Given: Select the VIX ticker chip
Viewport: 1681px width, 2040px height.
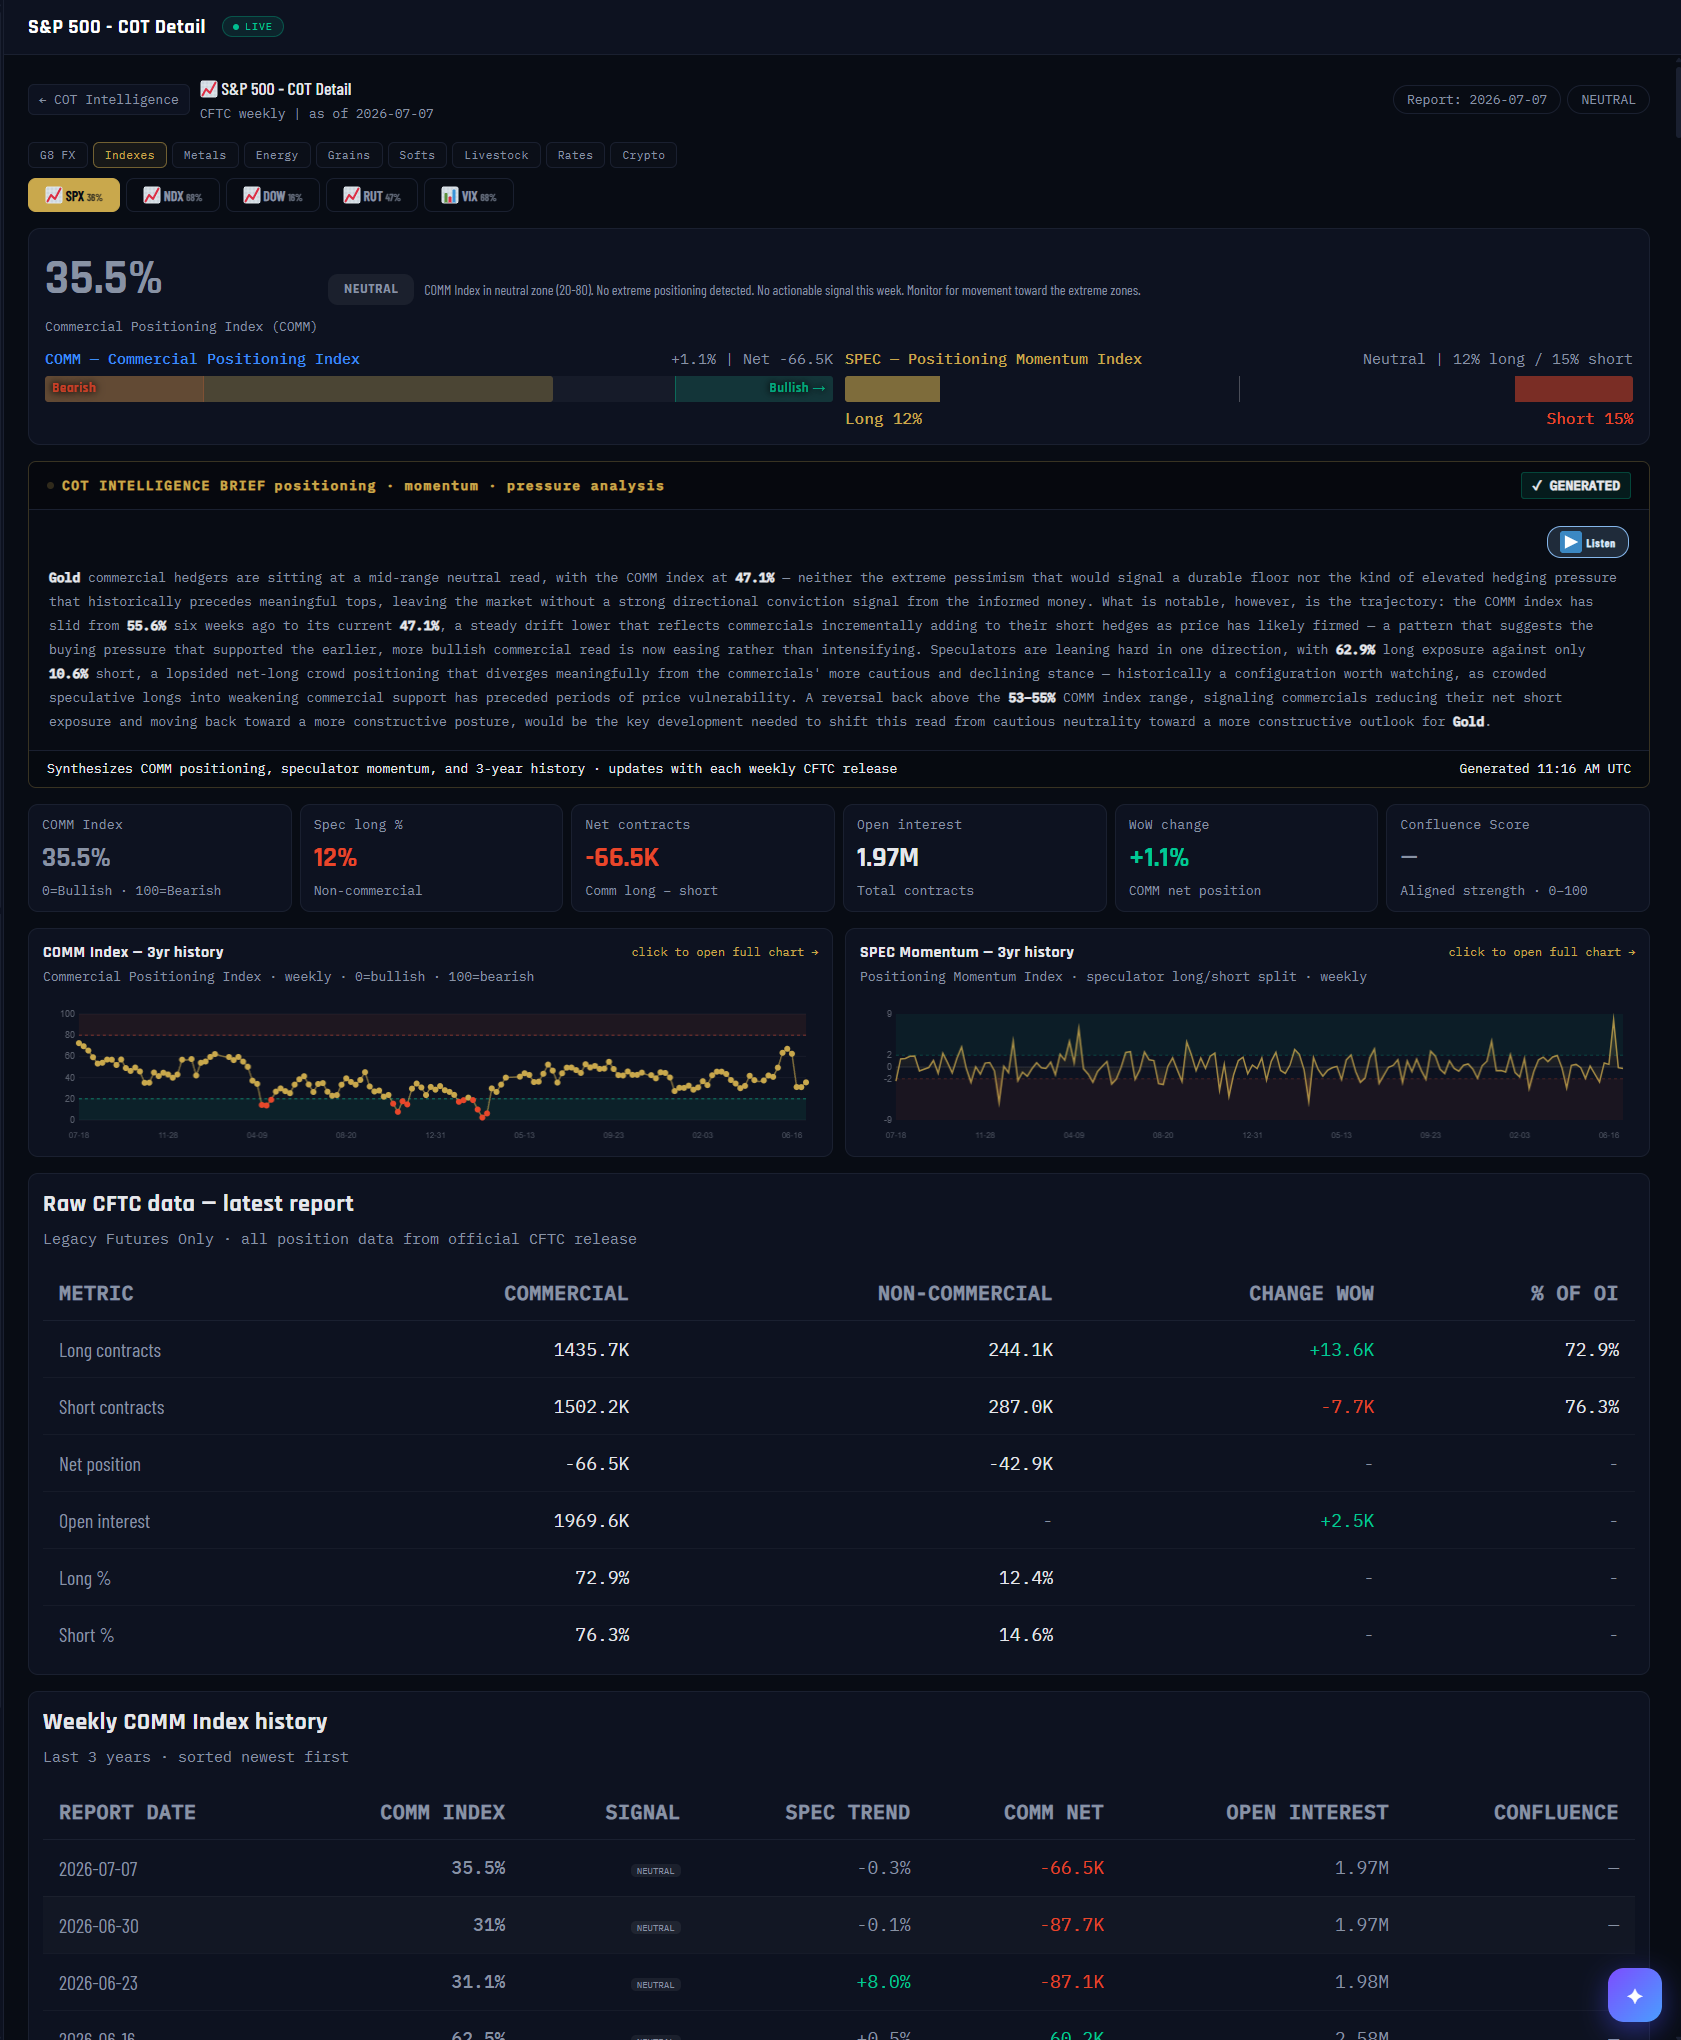Looking at the screenshot, I should (x=469, y=195).
